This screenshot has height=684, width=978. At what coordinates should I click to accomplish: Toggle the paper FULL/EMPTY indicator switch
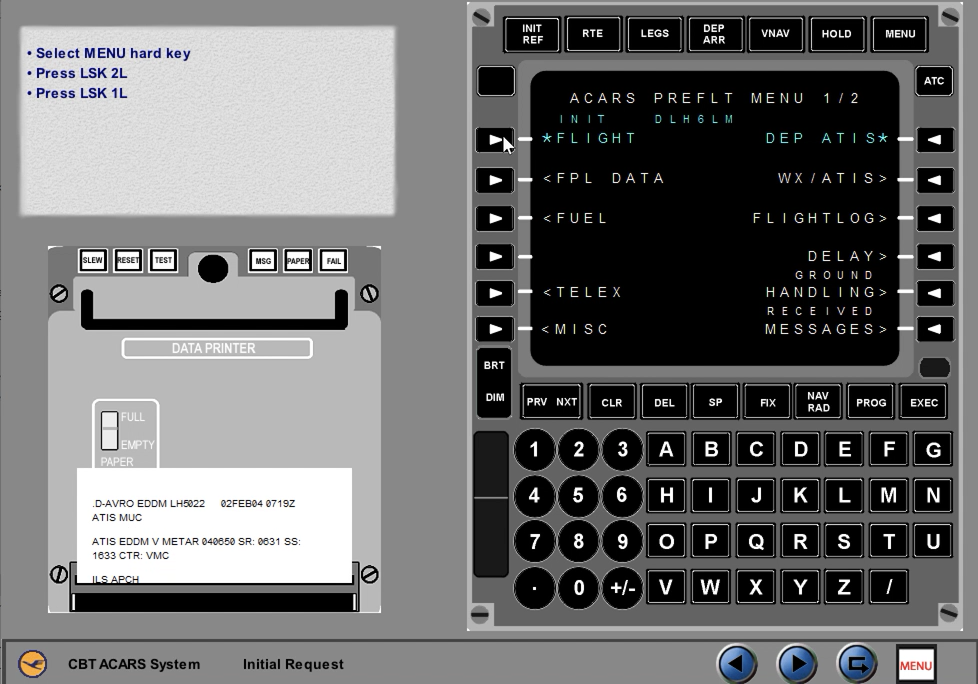point(111,431)
